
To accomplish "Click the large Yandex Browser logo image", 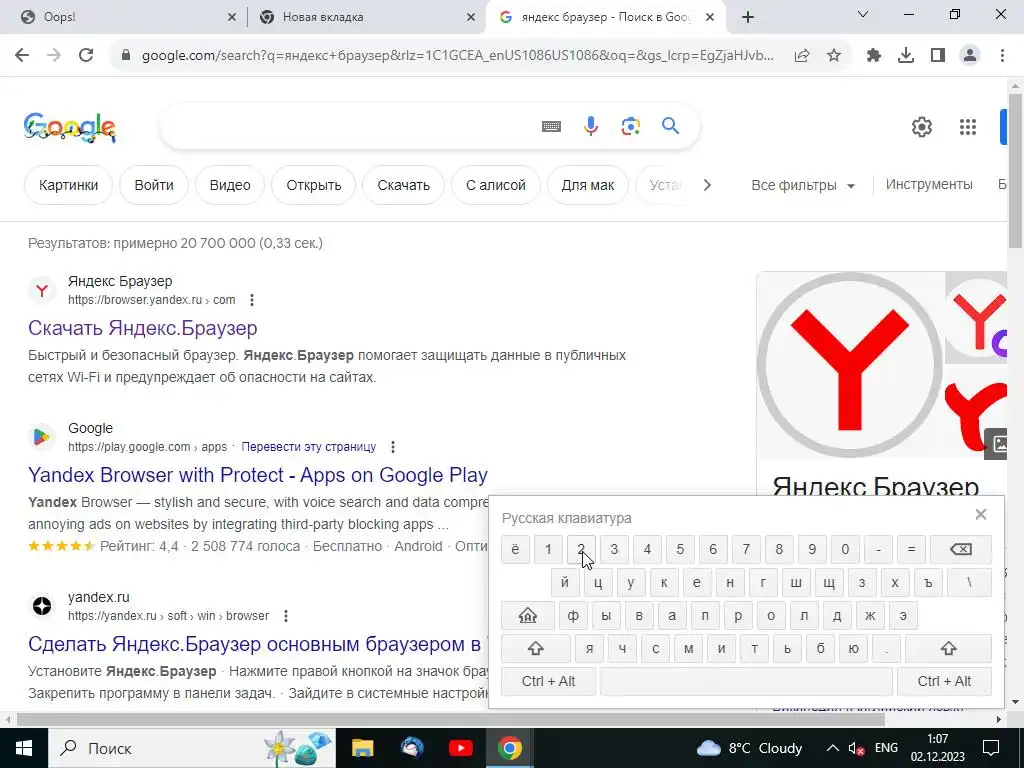I will coord(850,364).
